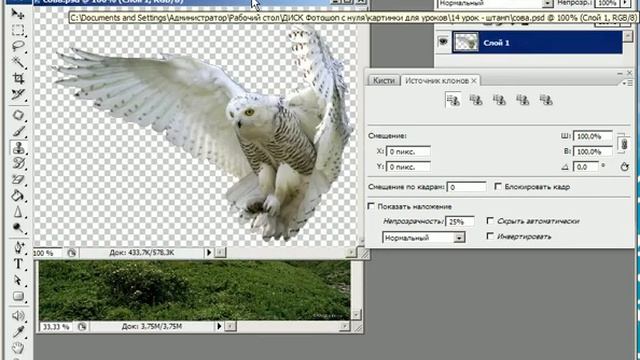Select the Rectangular Marquee tool
The image size is (640, 360).
click(18, 30)
